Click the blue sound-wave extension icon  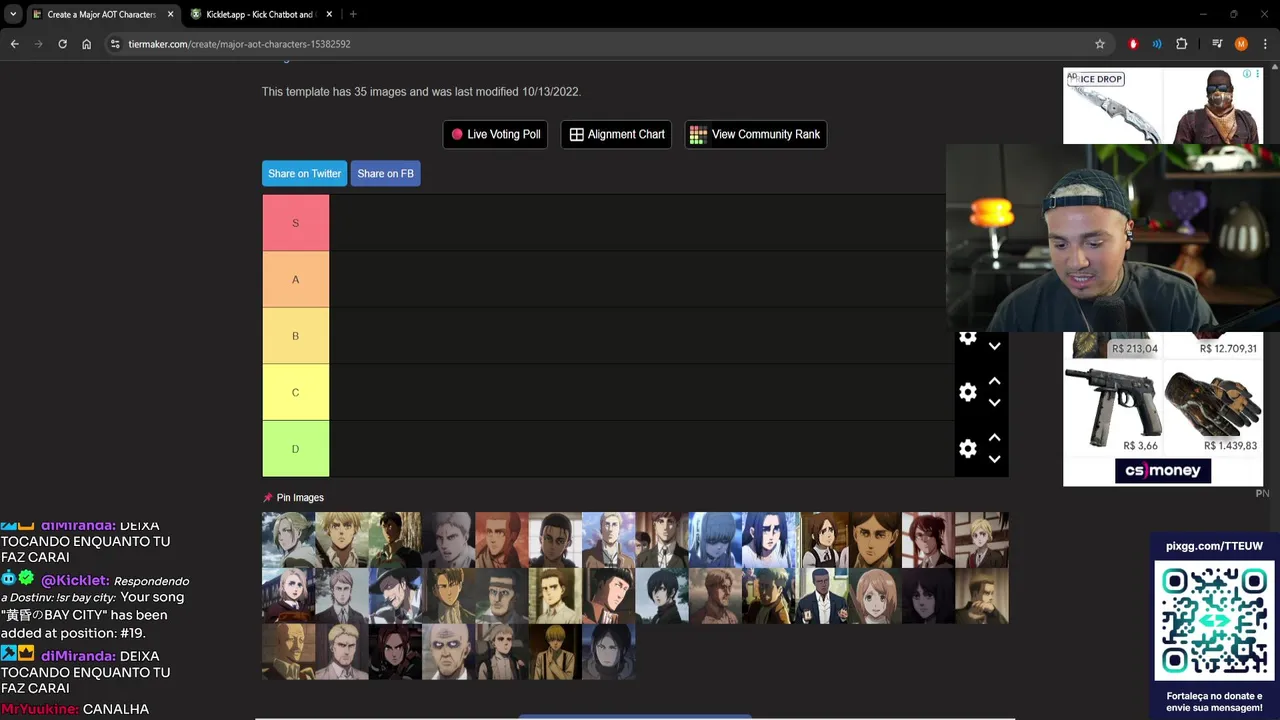tap(1157, 44)
